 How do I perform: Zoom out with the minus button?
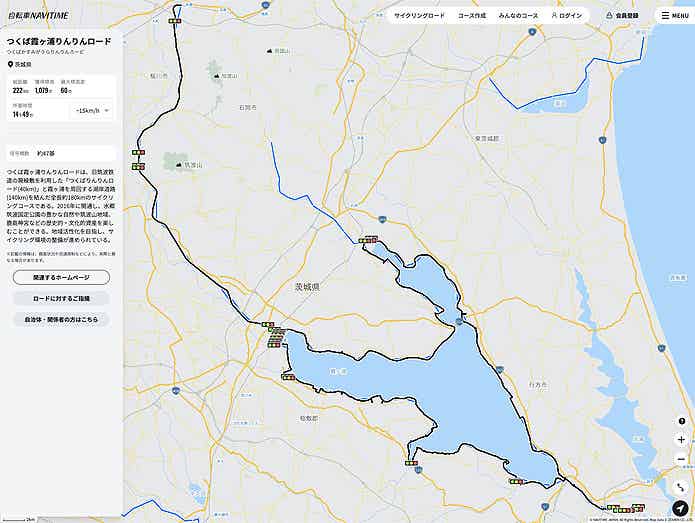click(681, 459)
